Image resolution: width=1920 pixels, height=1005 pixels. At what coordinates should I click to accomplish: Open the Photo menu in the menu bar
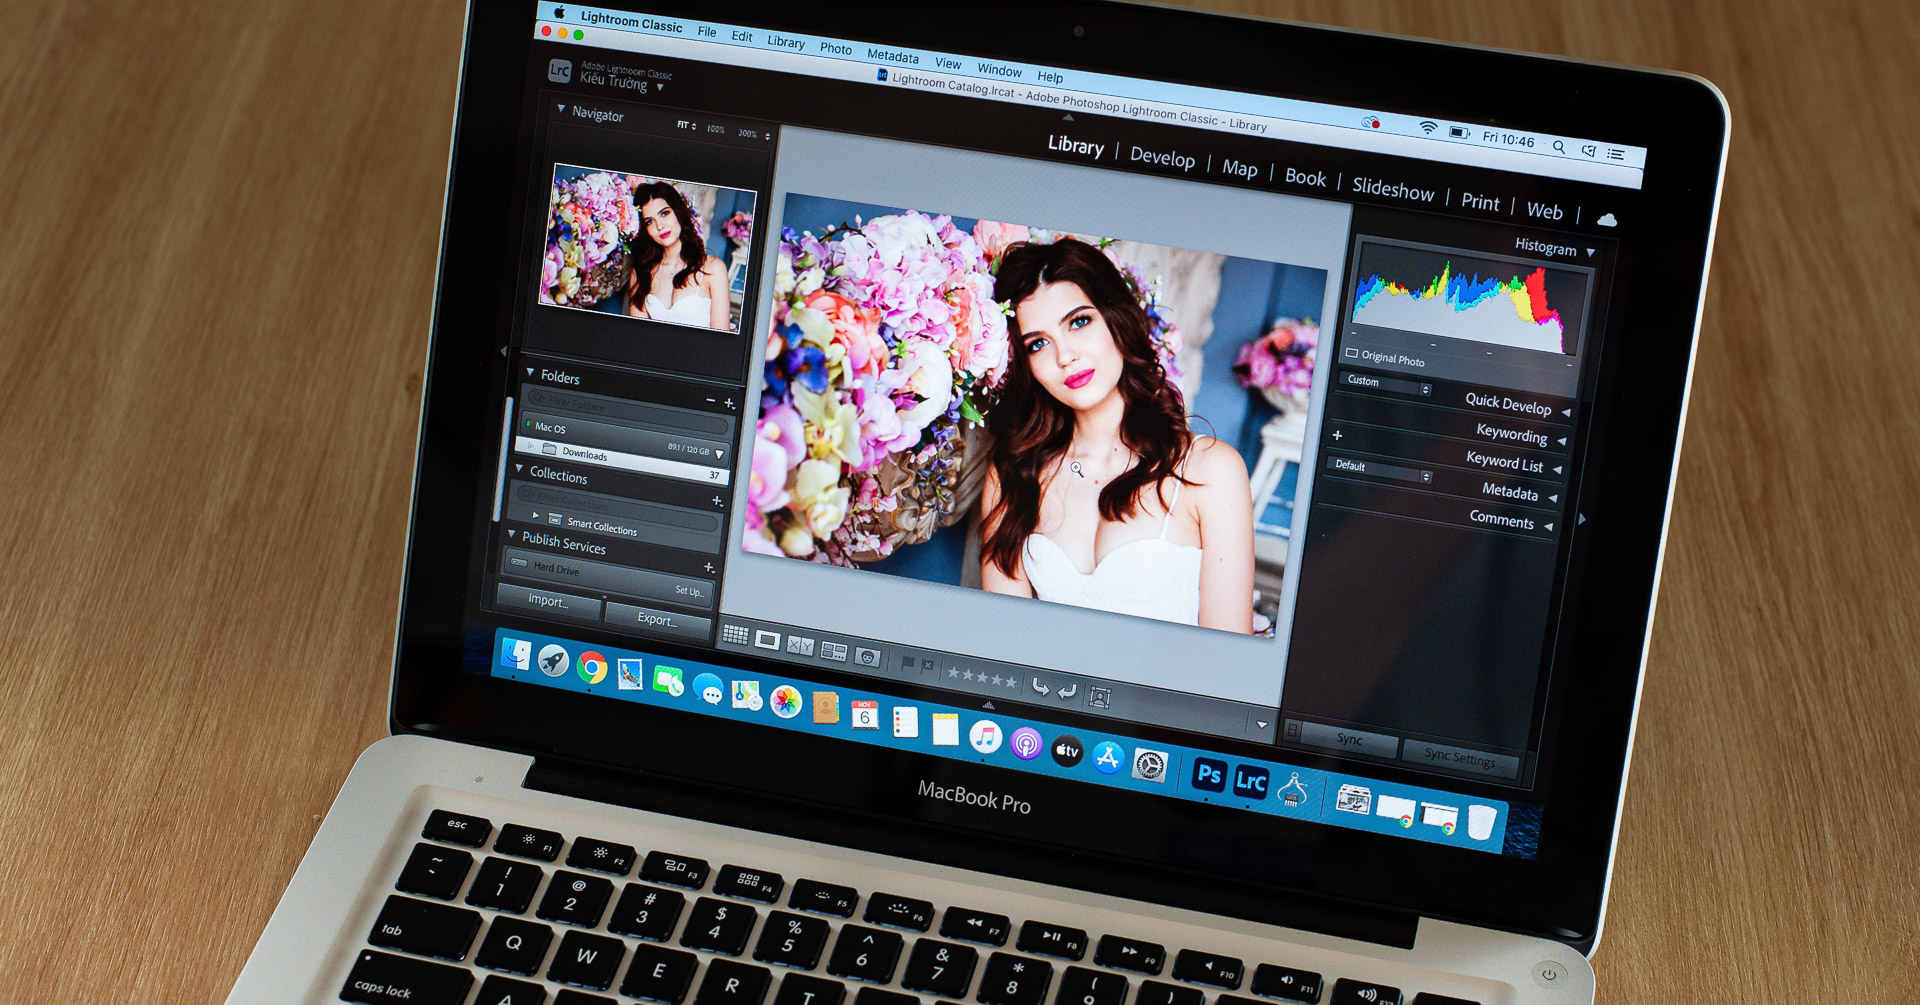point(836,49)
